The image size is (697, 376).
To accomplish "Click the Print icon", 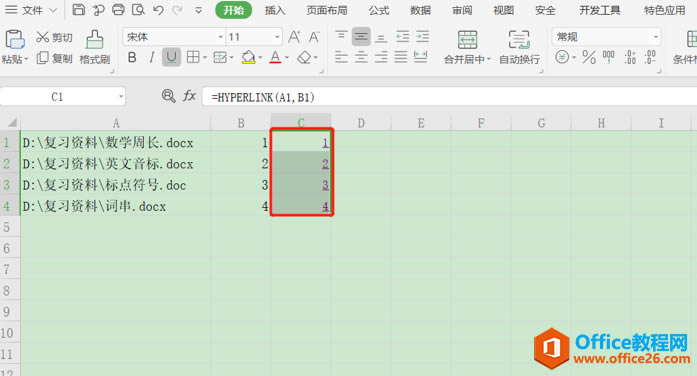I will tap(118, 10).
